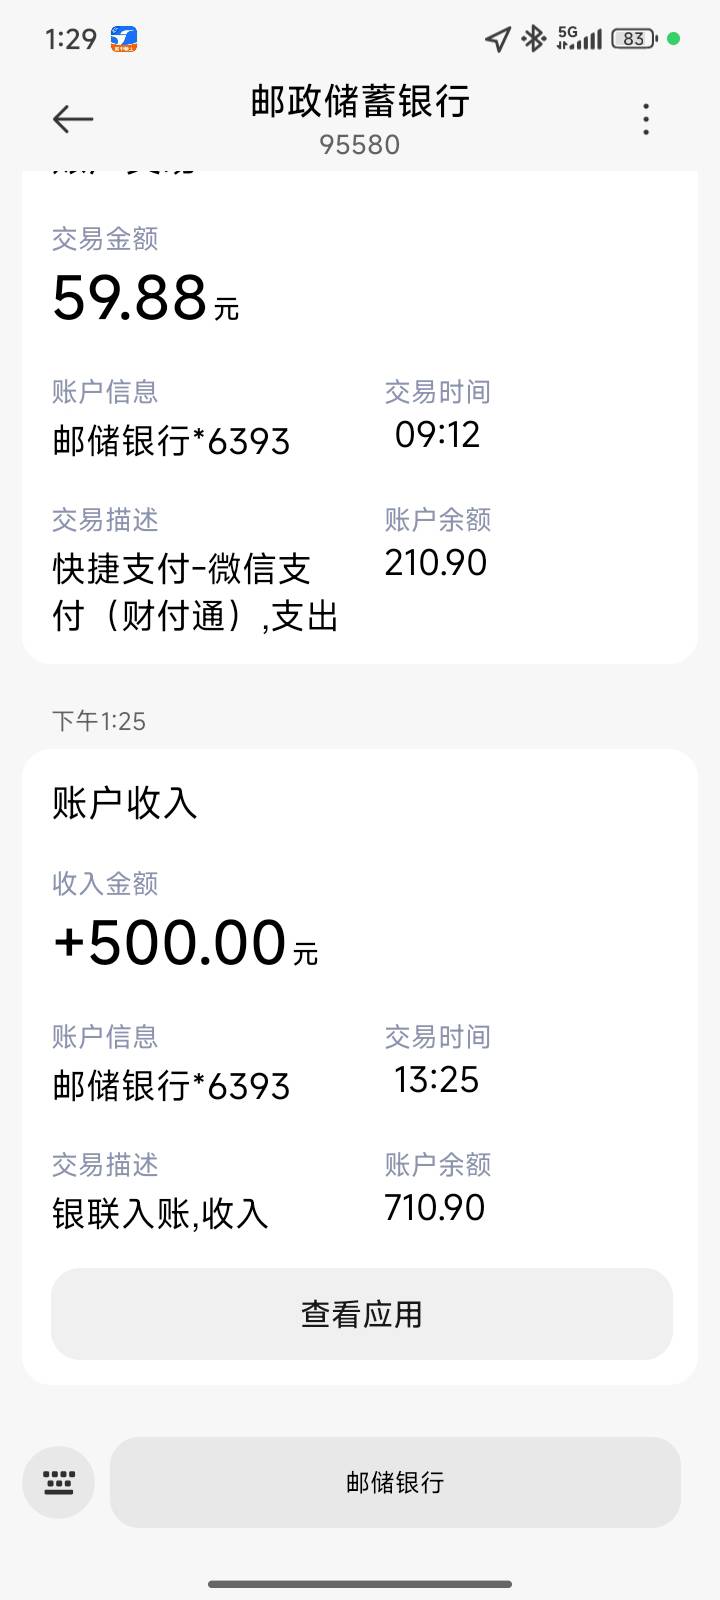Tap the 下午1:25 message timestamp
Screen dimensions: 720x1600
(99, 721)
